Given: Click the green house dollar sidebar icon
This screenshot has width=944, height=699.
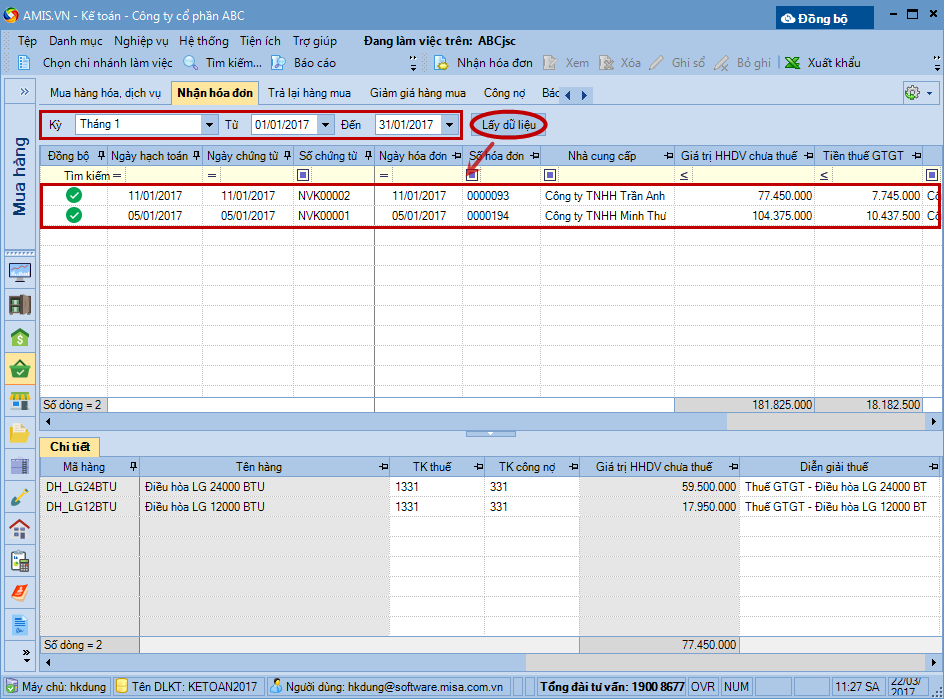Looking at the screenshot, I should tap(20, 338).
